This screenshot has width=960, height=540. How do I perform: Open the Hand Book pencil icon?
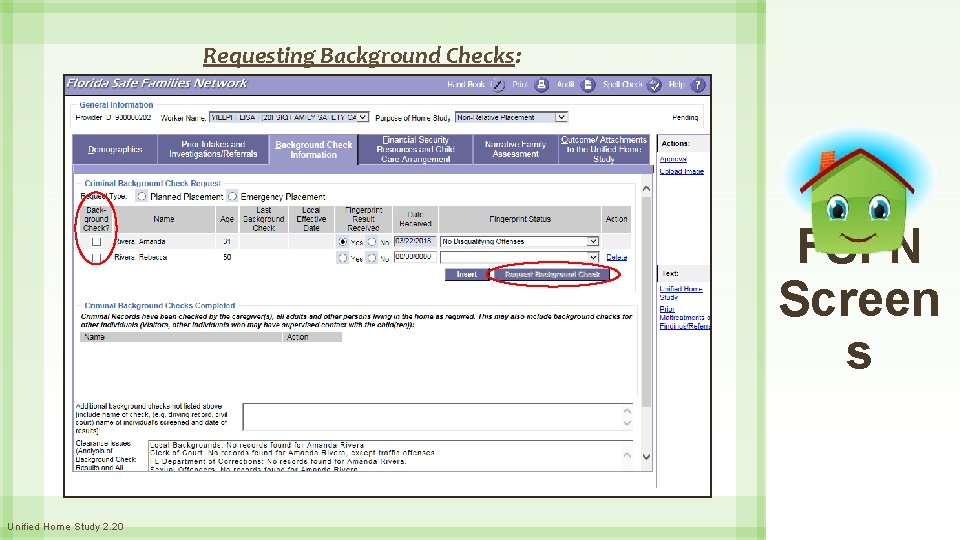[x=498, y=85]
